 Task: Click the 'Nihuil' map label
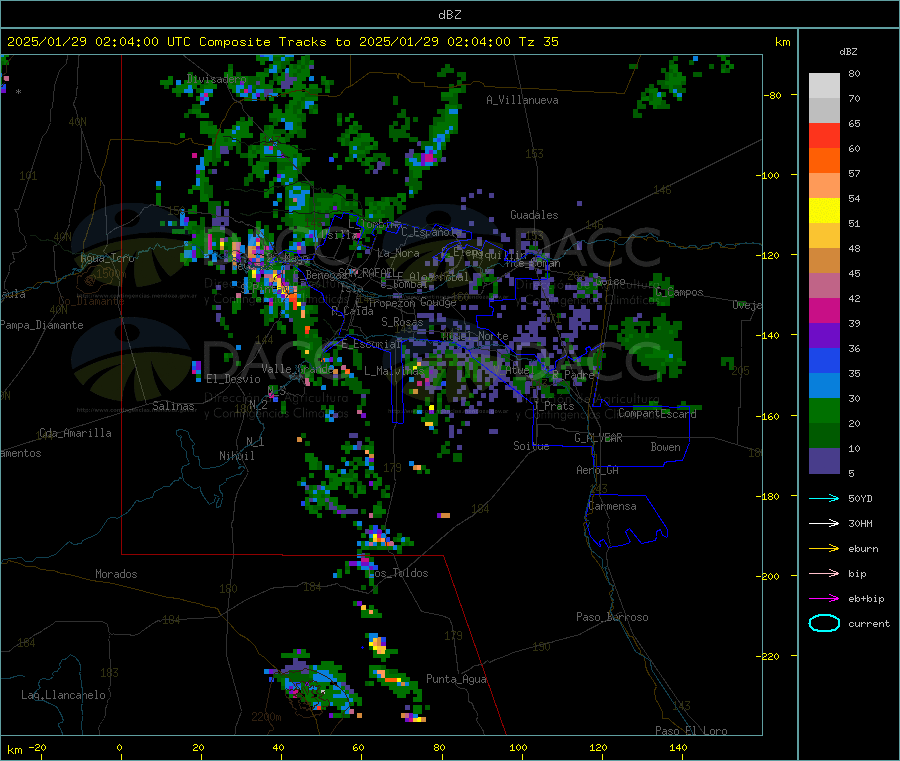tap(236, 456)
